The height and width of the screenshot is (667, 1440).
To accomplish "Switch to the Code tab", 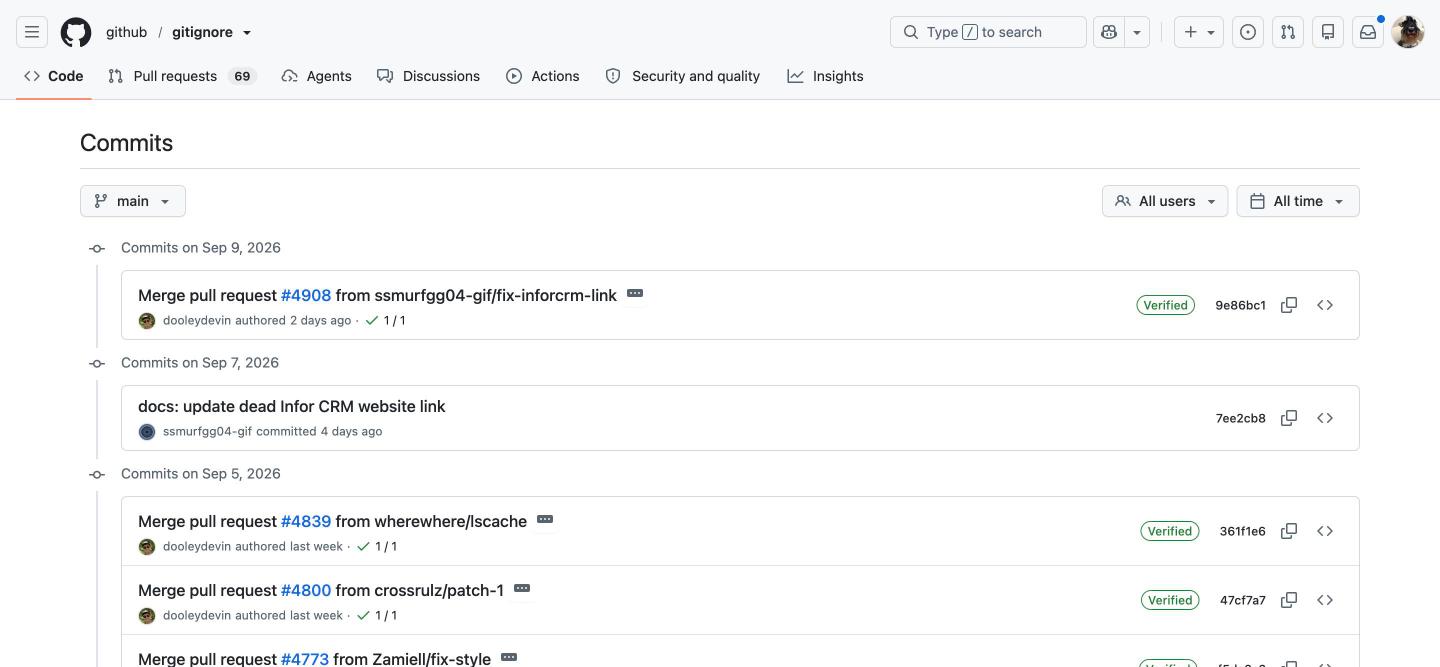I will (54, 76).
